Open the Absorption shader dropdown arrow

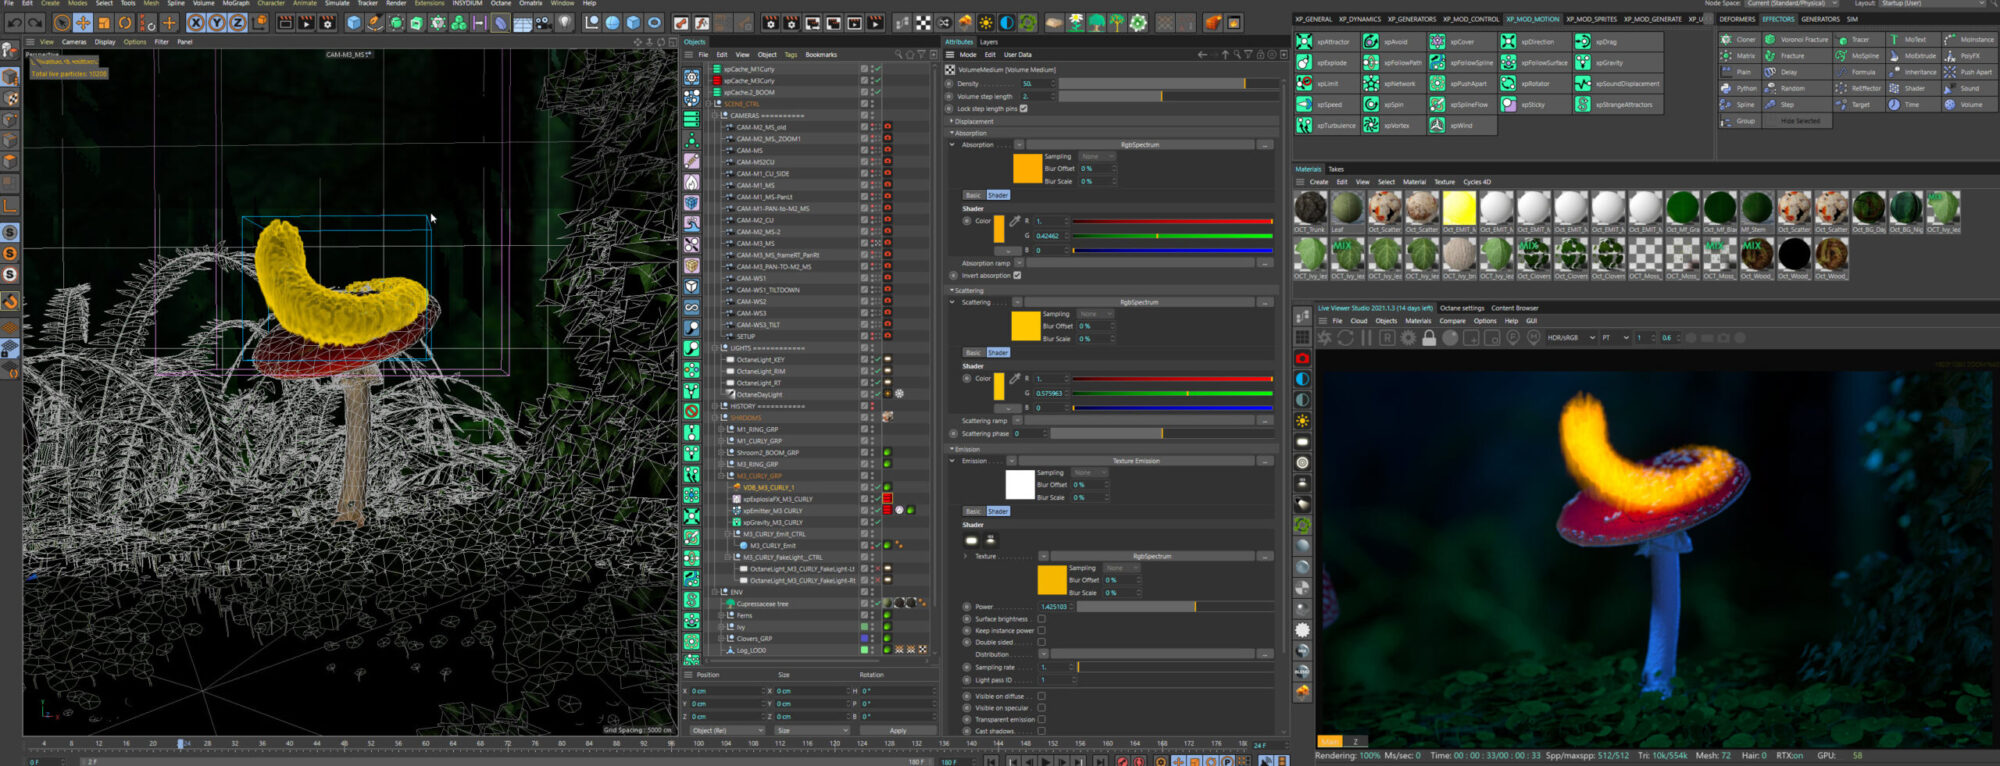[x=1019, y=145]
